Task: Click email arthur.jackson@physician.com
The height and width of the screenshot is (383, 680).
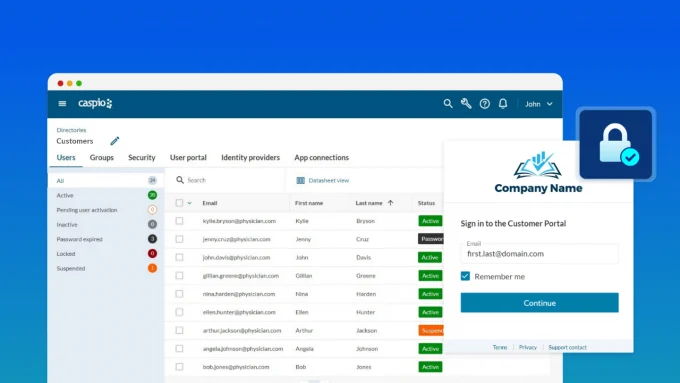Action: coord(242,330)
